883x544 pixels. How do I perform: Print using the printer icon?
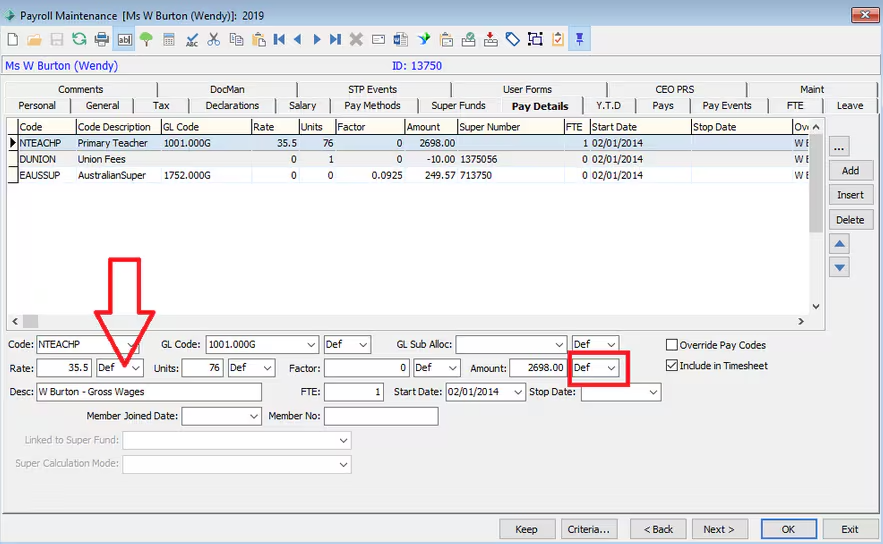click(101, 39)
